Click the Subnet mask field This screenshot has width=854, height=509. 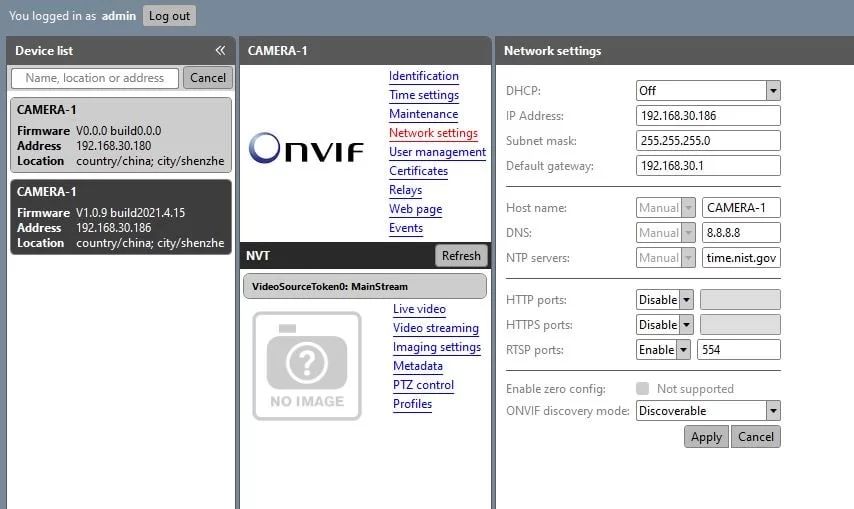pyautogui.click(x=708, y=141)
